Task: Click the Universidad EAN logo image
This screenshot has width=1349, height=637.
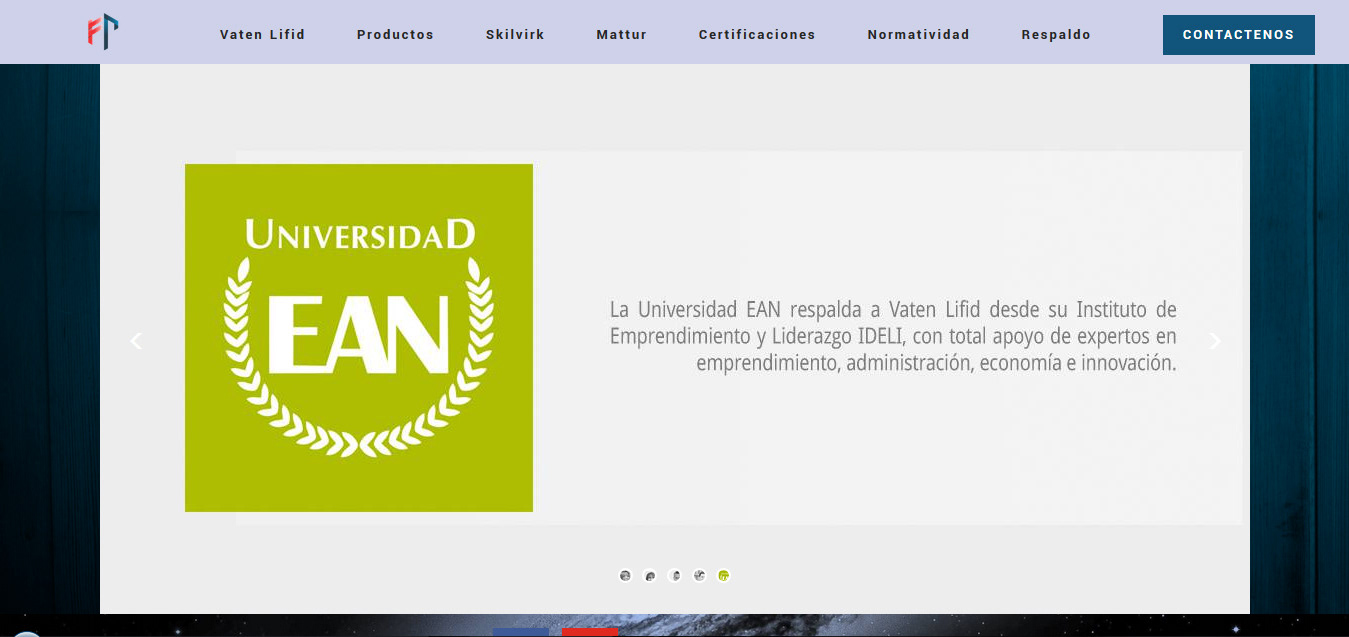Action: coord(359,338)
